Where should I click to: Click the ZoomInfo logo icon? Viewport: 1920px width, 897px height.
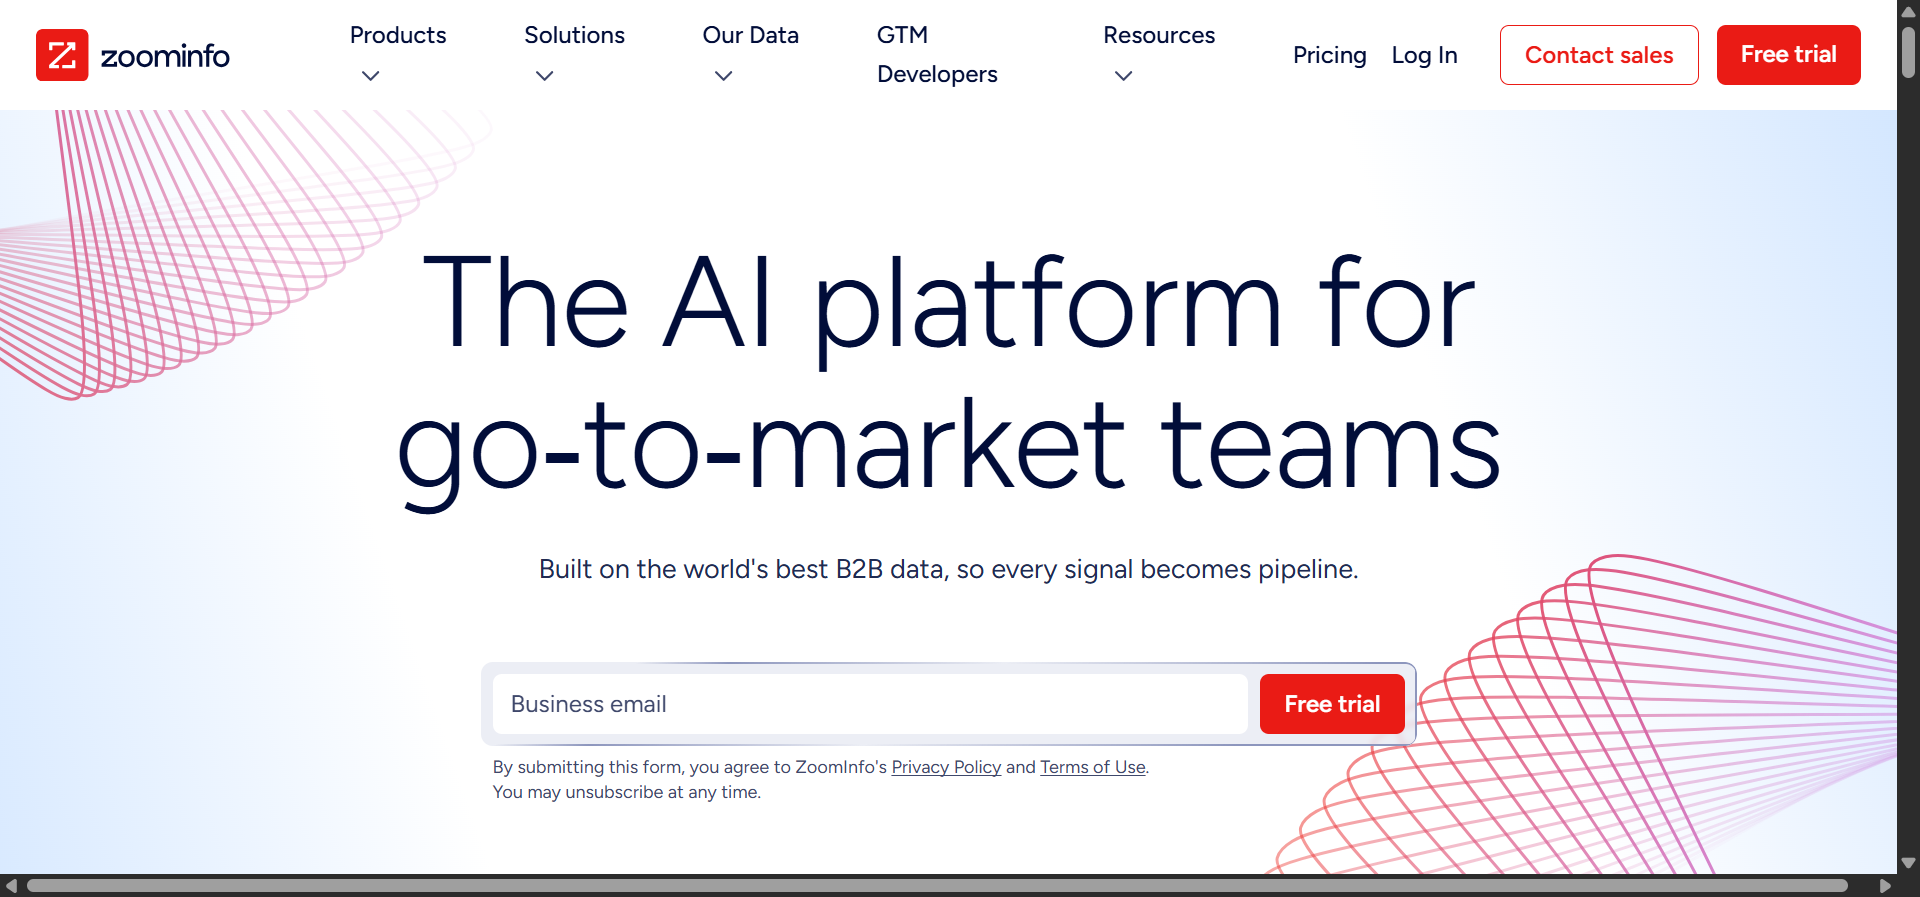[x=62, y=55]
